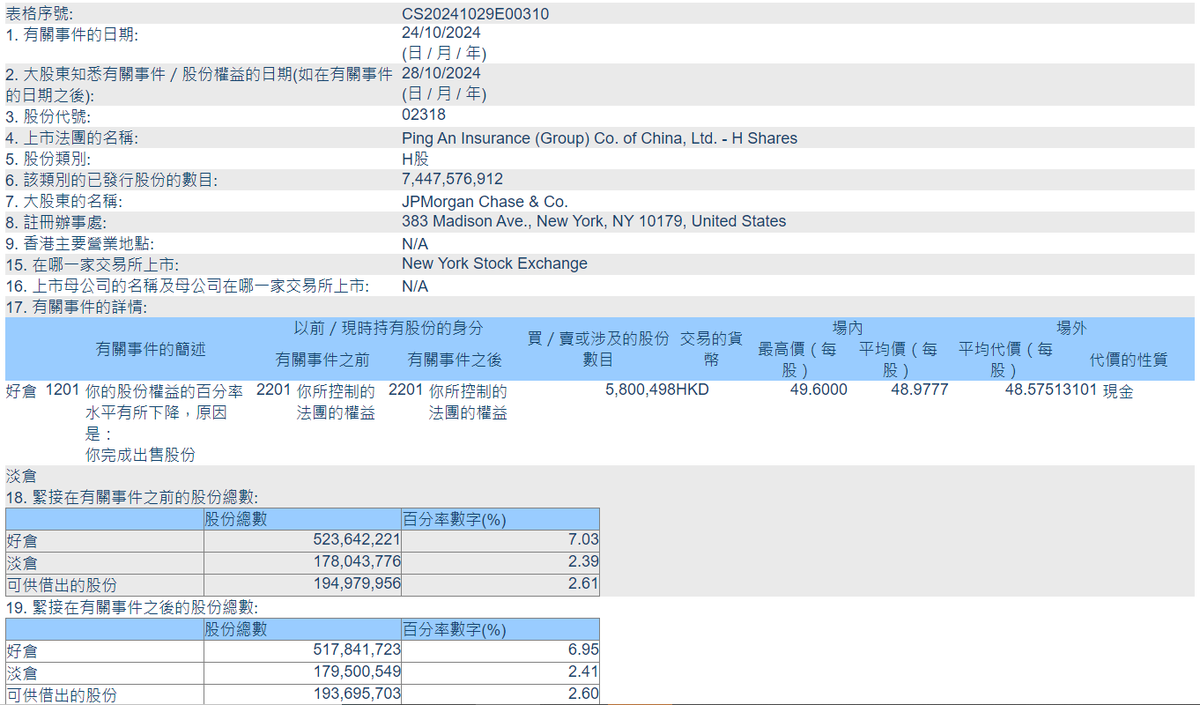This screenshot has width=1200, height=705.
Task: Click long position after event 517,841,723
Action: pos(357,650)
